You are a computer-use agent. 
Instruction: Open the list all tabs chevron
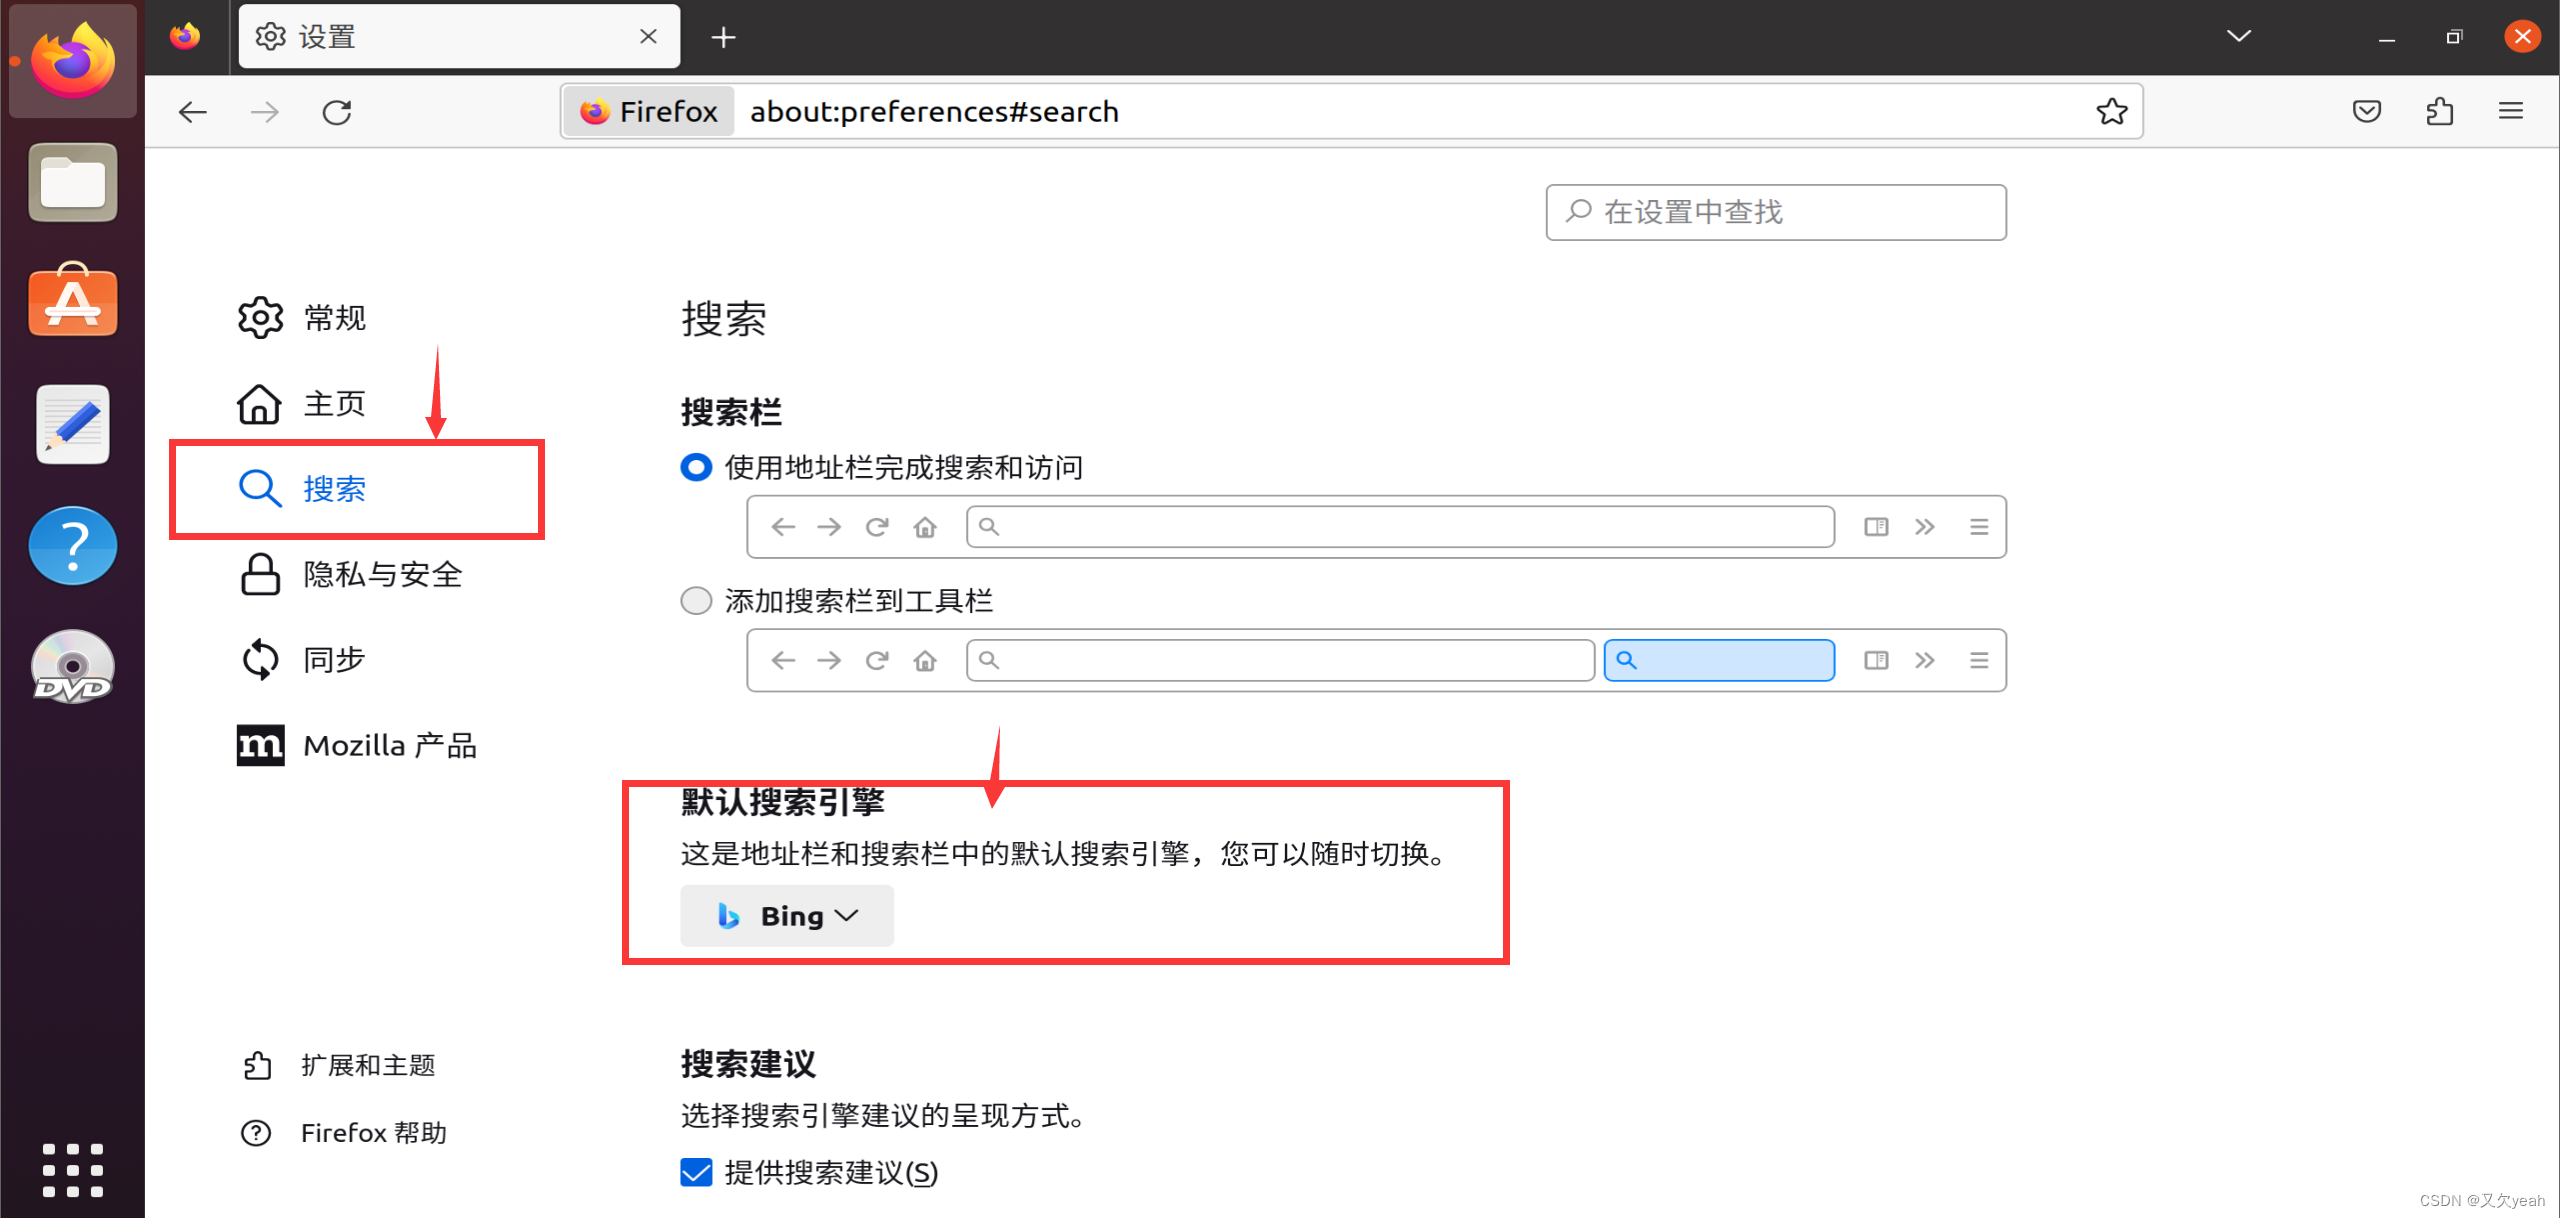2238,37
